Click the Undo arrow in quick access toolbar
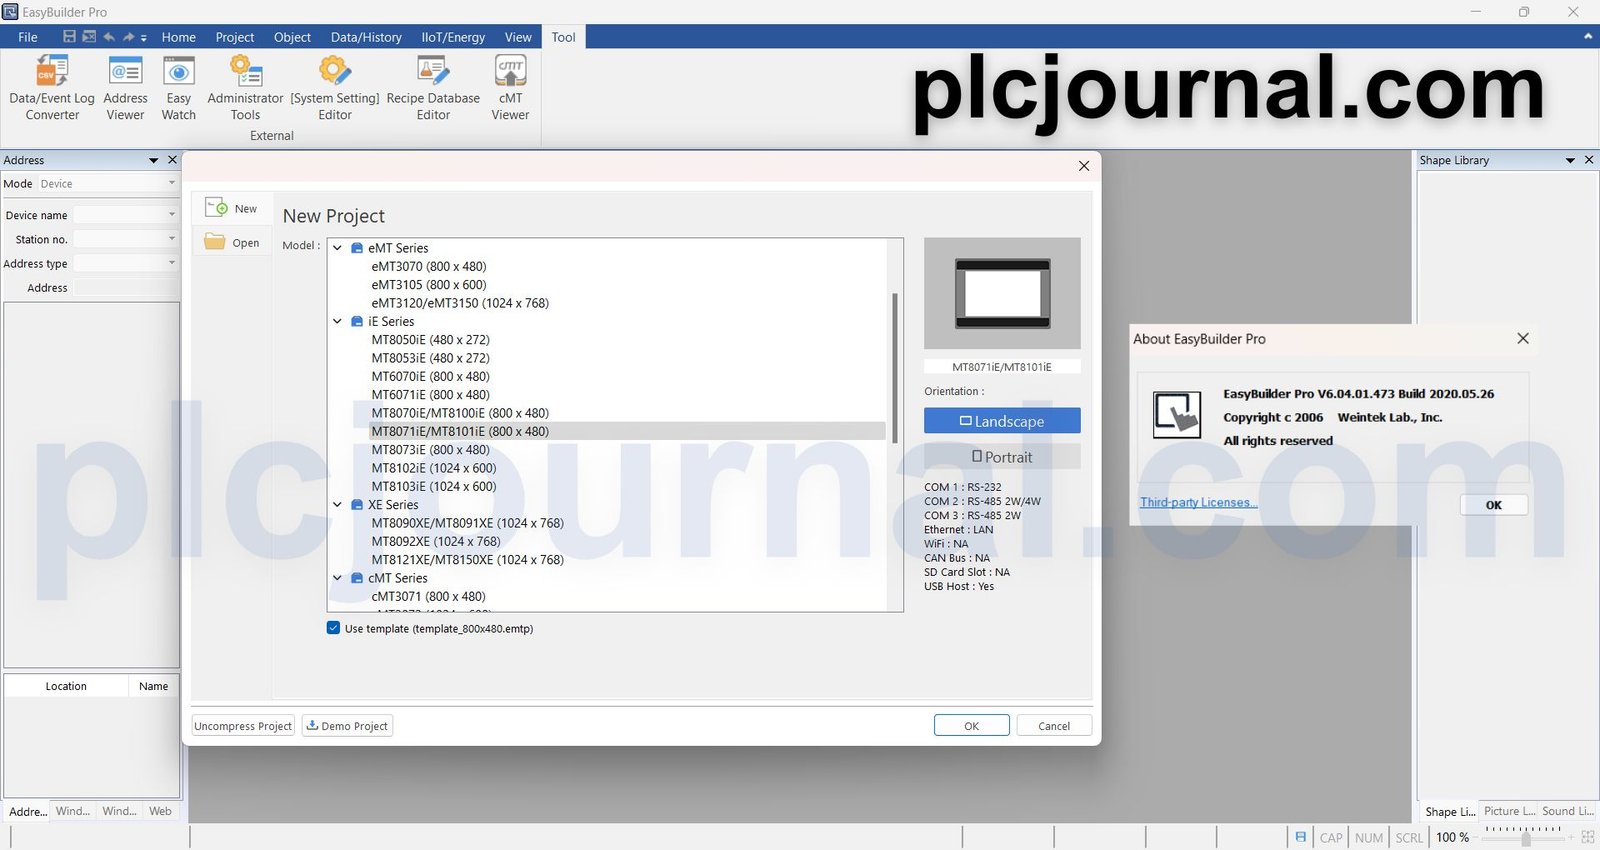Image resolution: width=1600 pixels, height=850 pixels. pyautogui.click(x=109, y=37)
